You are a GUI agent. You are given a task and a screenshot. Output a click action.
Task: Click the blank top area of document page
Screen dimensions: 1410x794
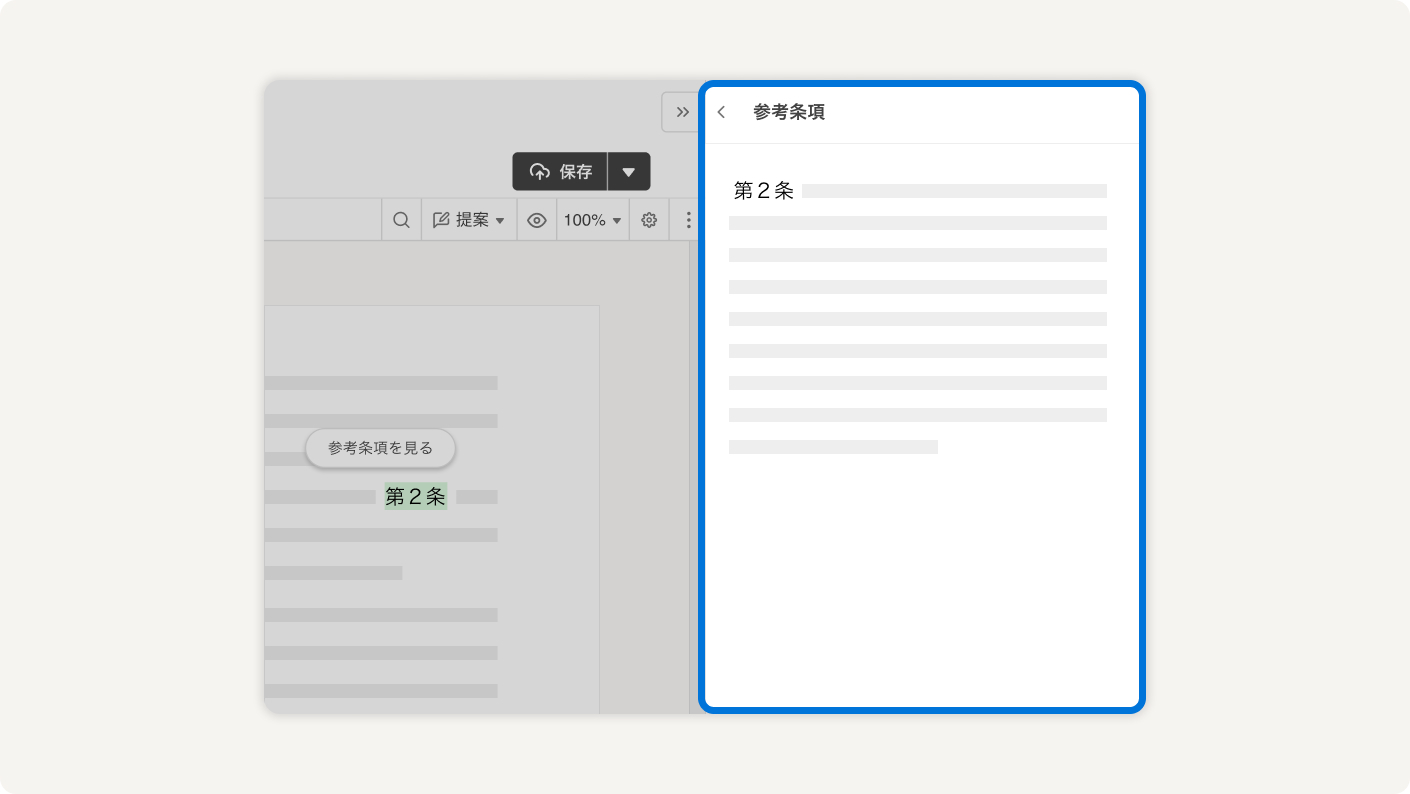[430, 338]
